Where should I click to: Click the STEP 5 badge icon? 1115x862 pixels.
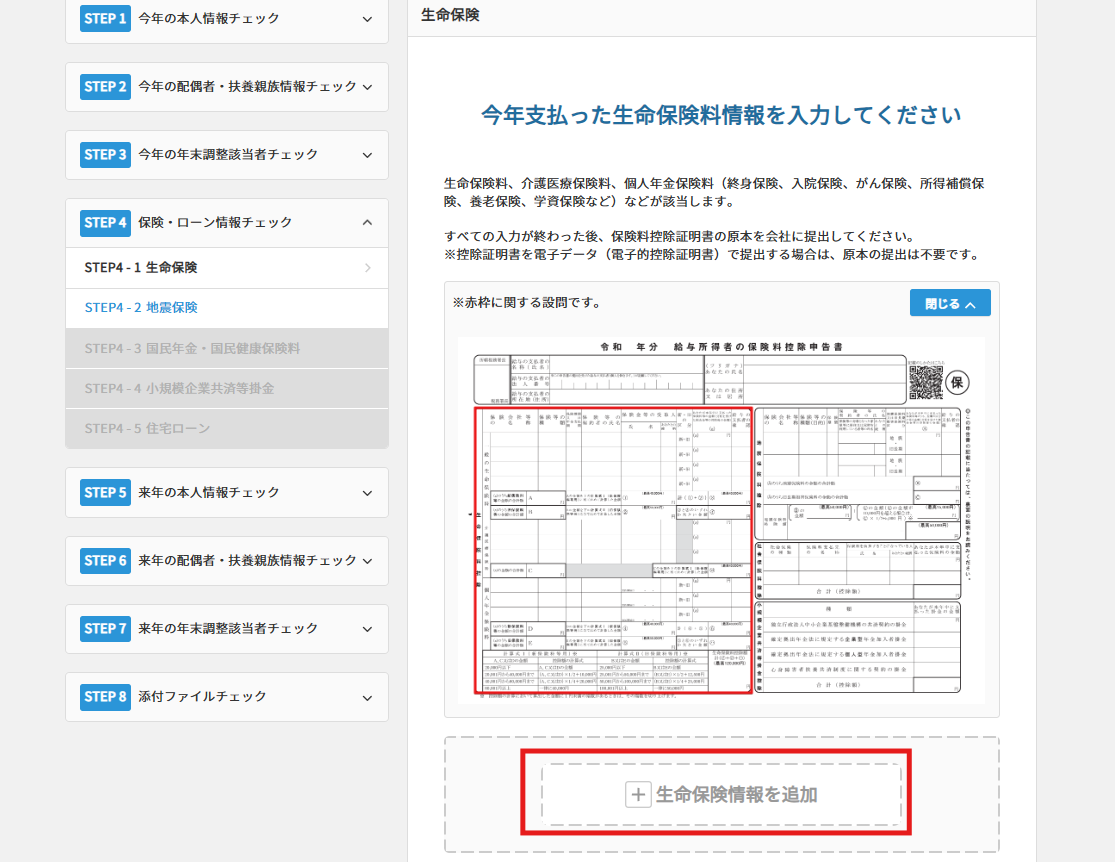pos(105,492)
